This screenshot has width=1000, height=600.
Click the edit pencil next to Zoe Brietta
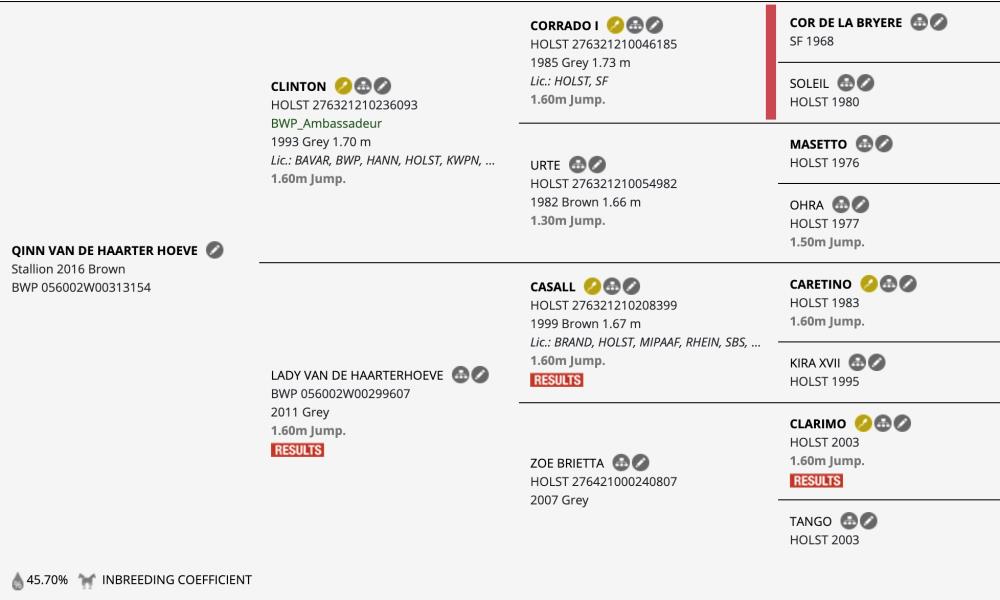(641, 462)
